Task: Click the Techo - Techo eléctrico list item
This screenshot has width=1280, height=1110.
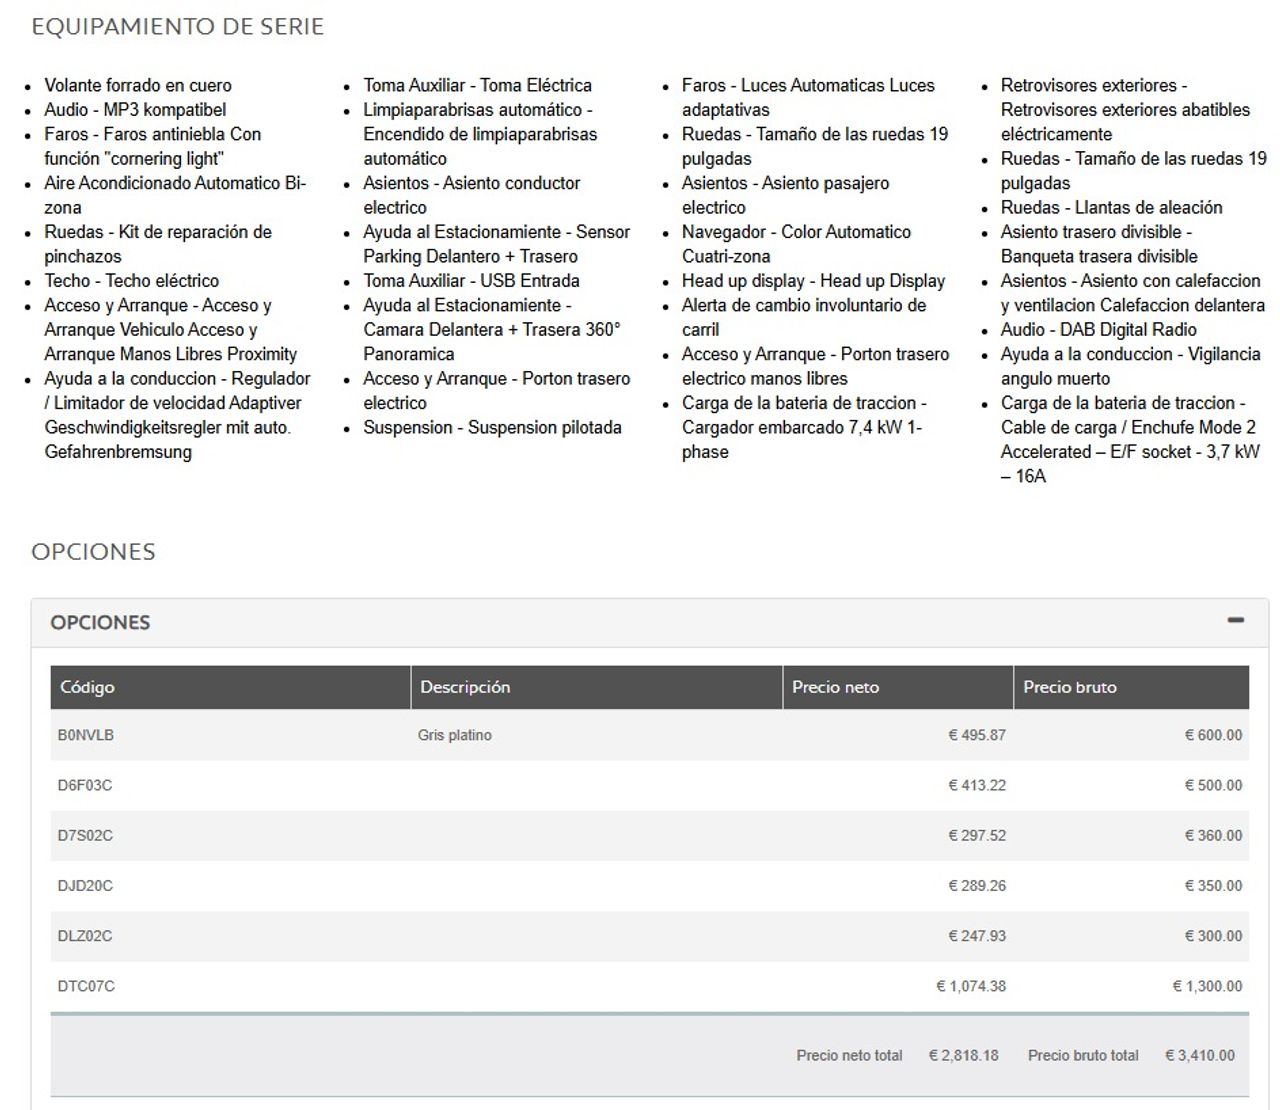Action: pyautogui.click(x=131, y=281)
